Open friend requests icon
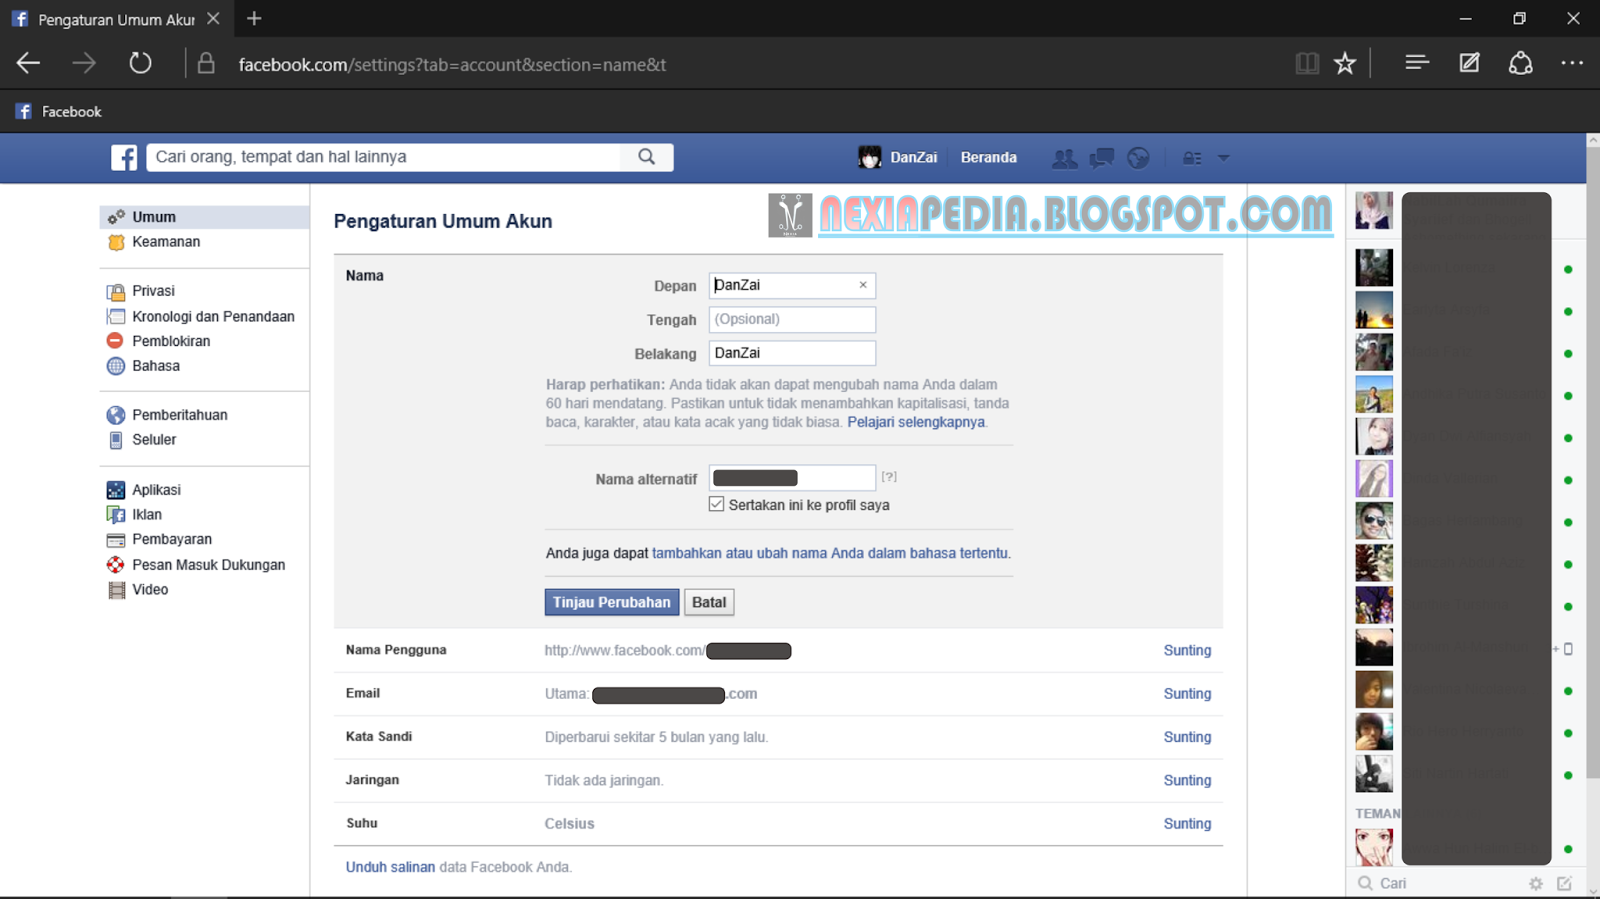1600x899 pixels. coord(1064,158)
